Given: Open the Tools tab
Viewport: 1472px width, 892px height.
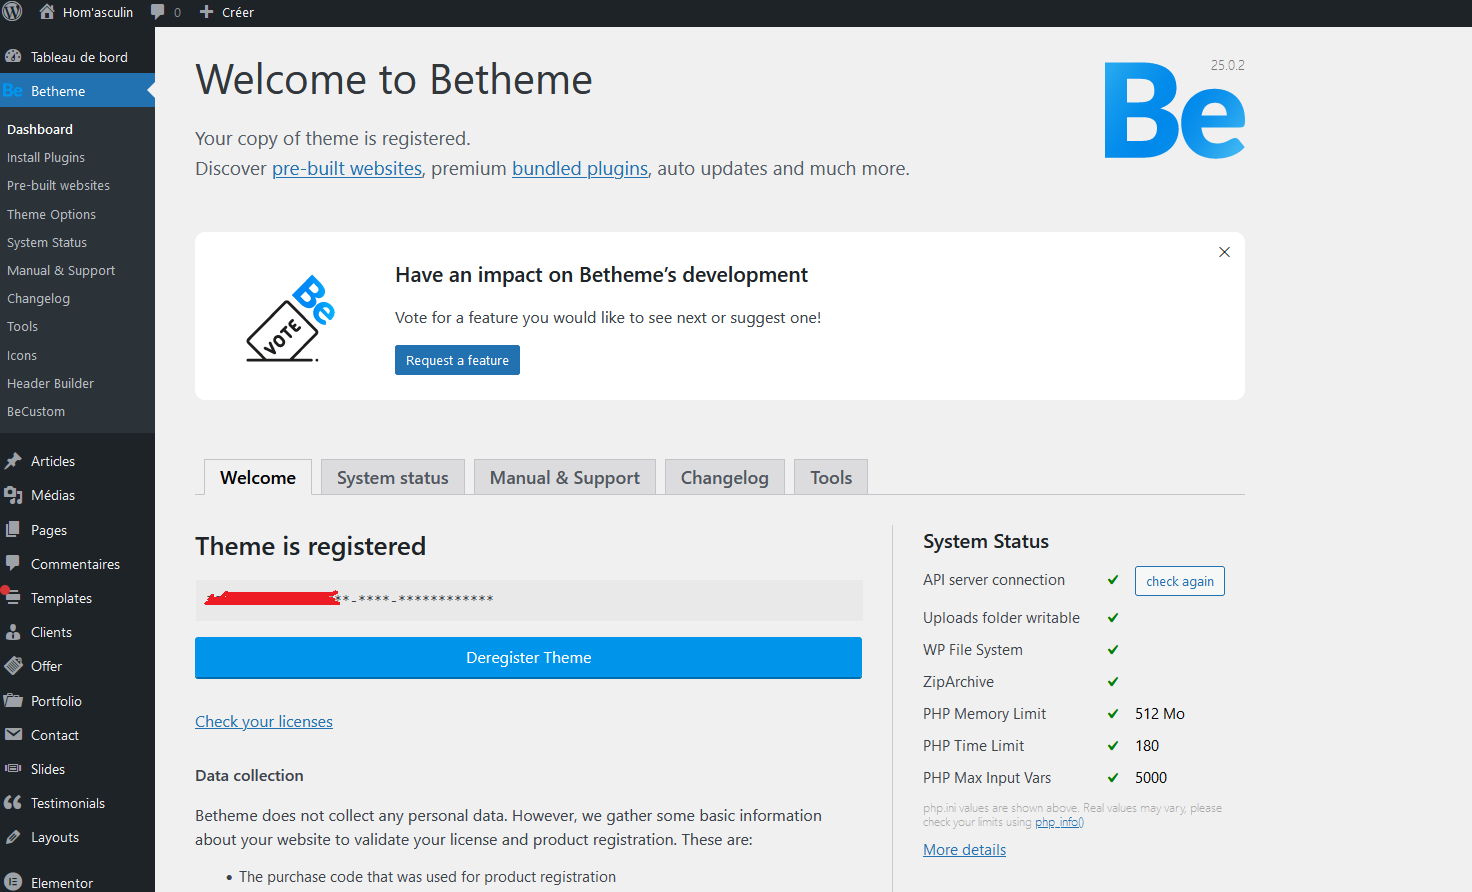Looking at the screenshot, I should coord(831,477).
